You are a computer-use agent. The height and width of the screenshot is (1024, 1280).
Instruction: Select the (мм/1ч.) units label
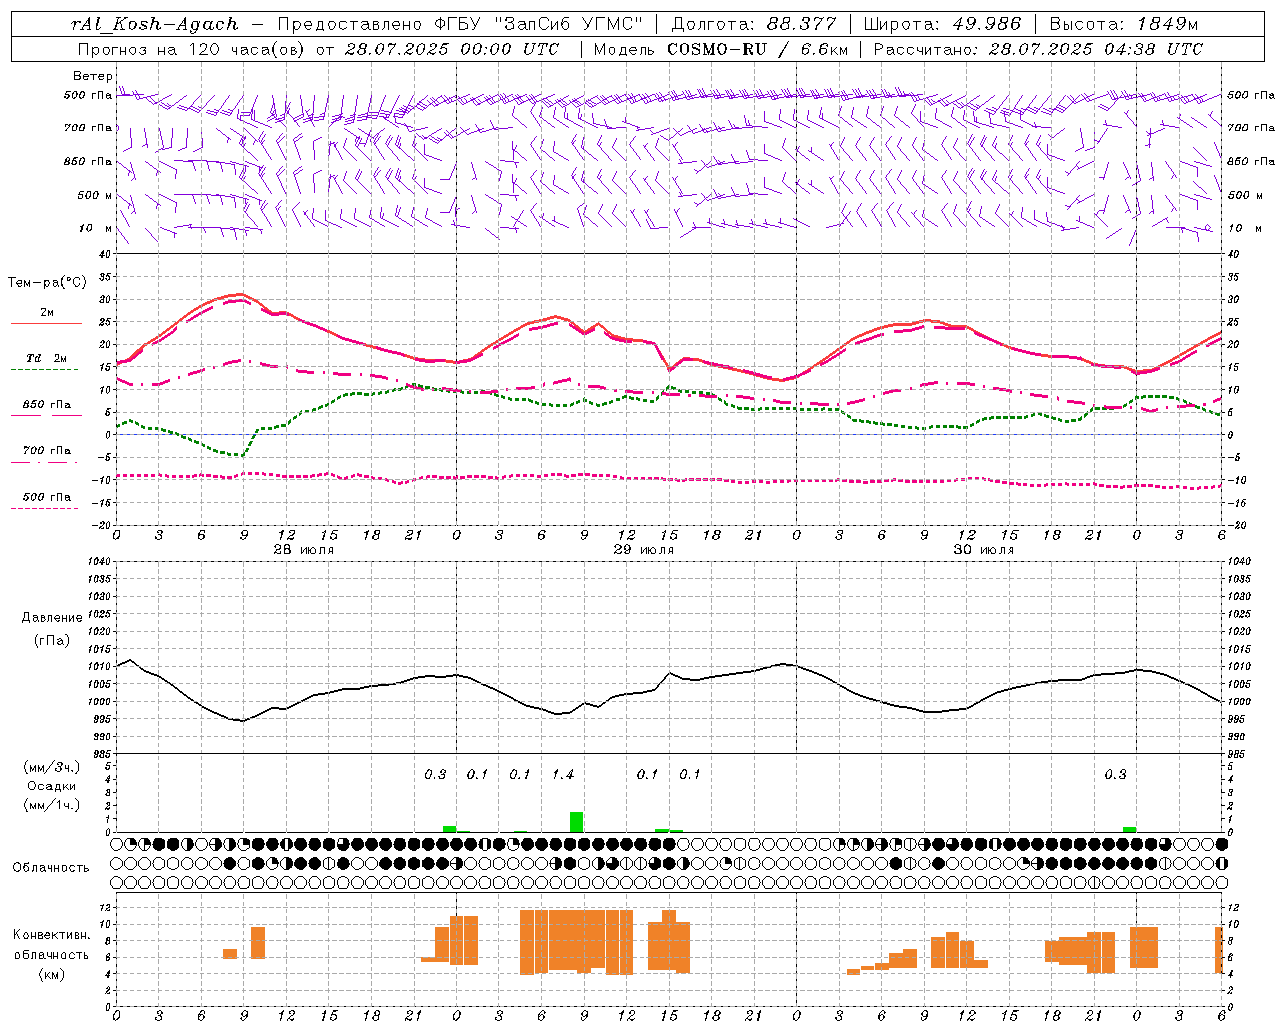52,805
